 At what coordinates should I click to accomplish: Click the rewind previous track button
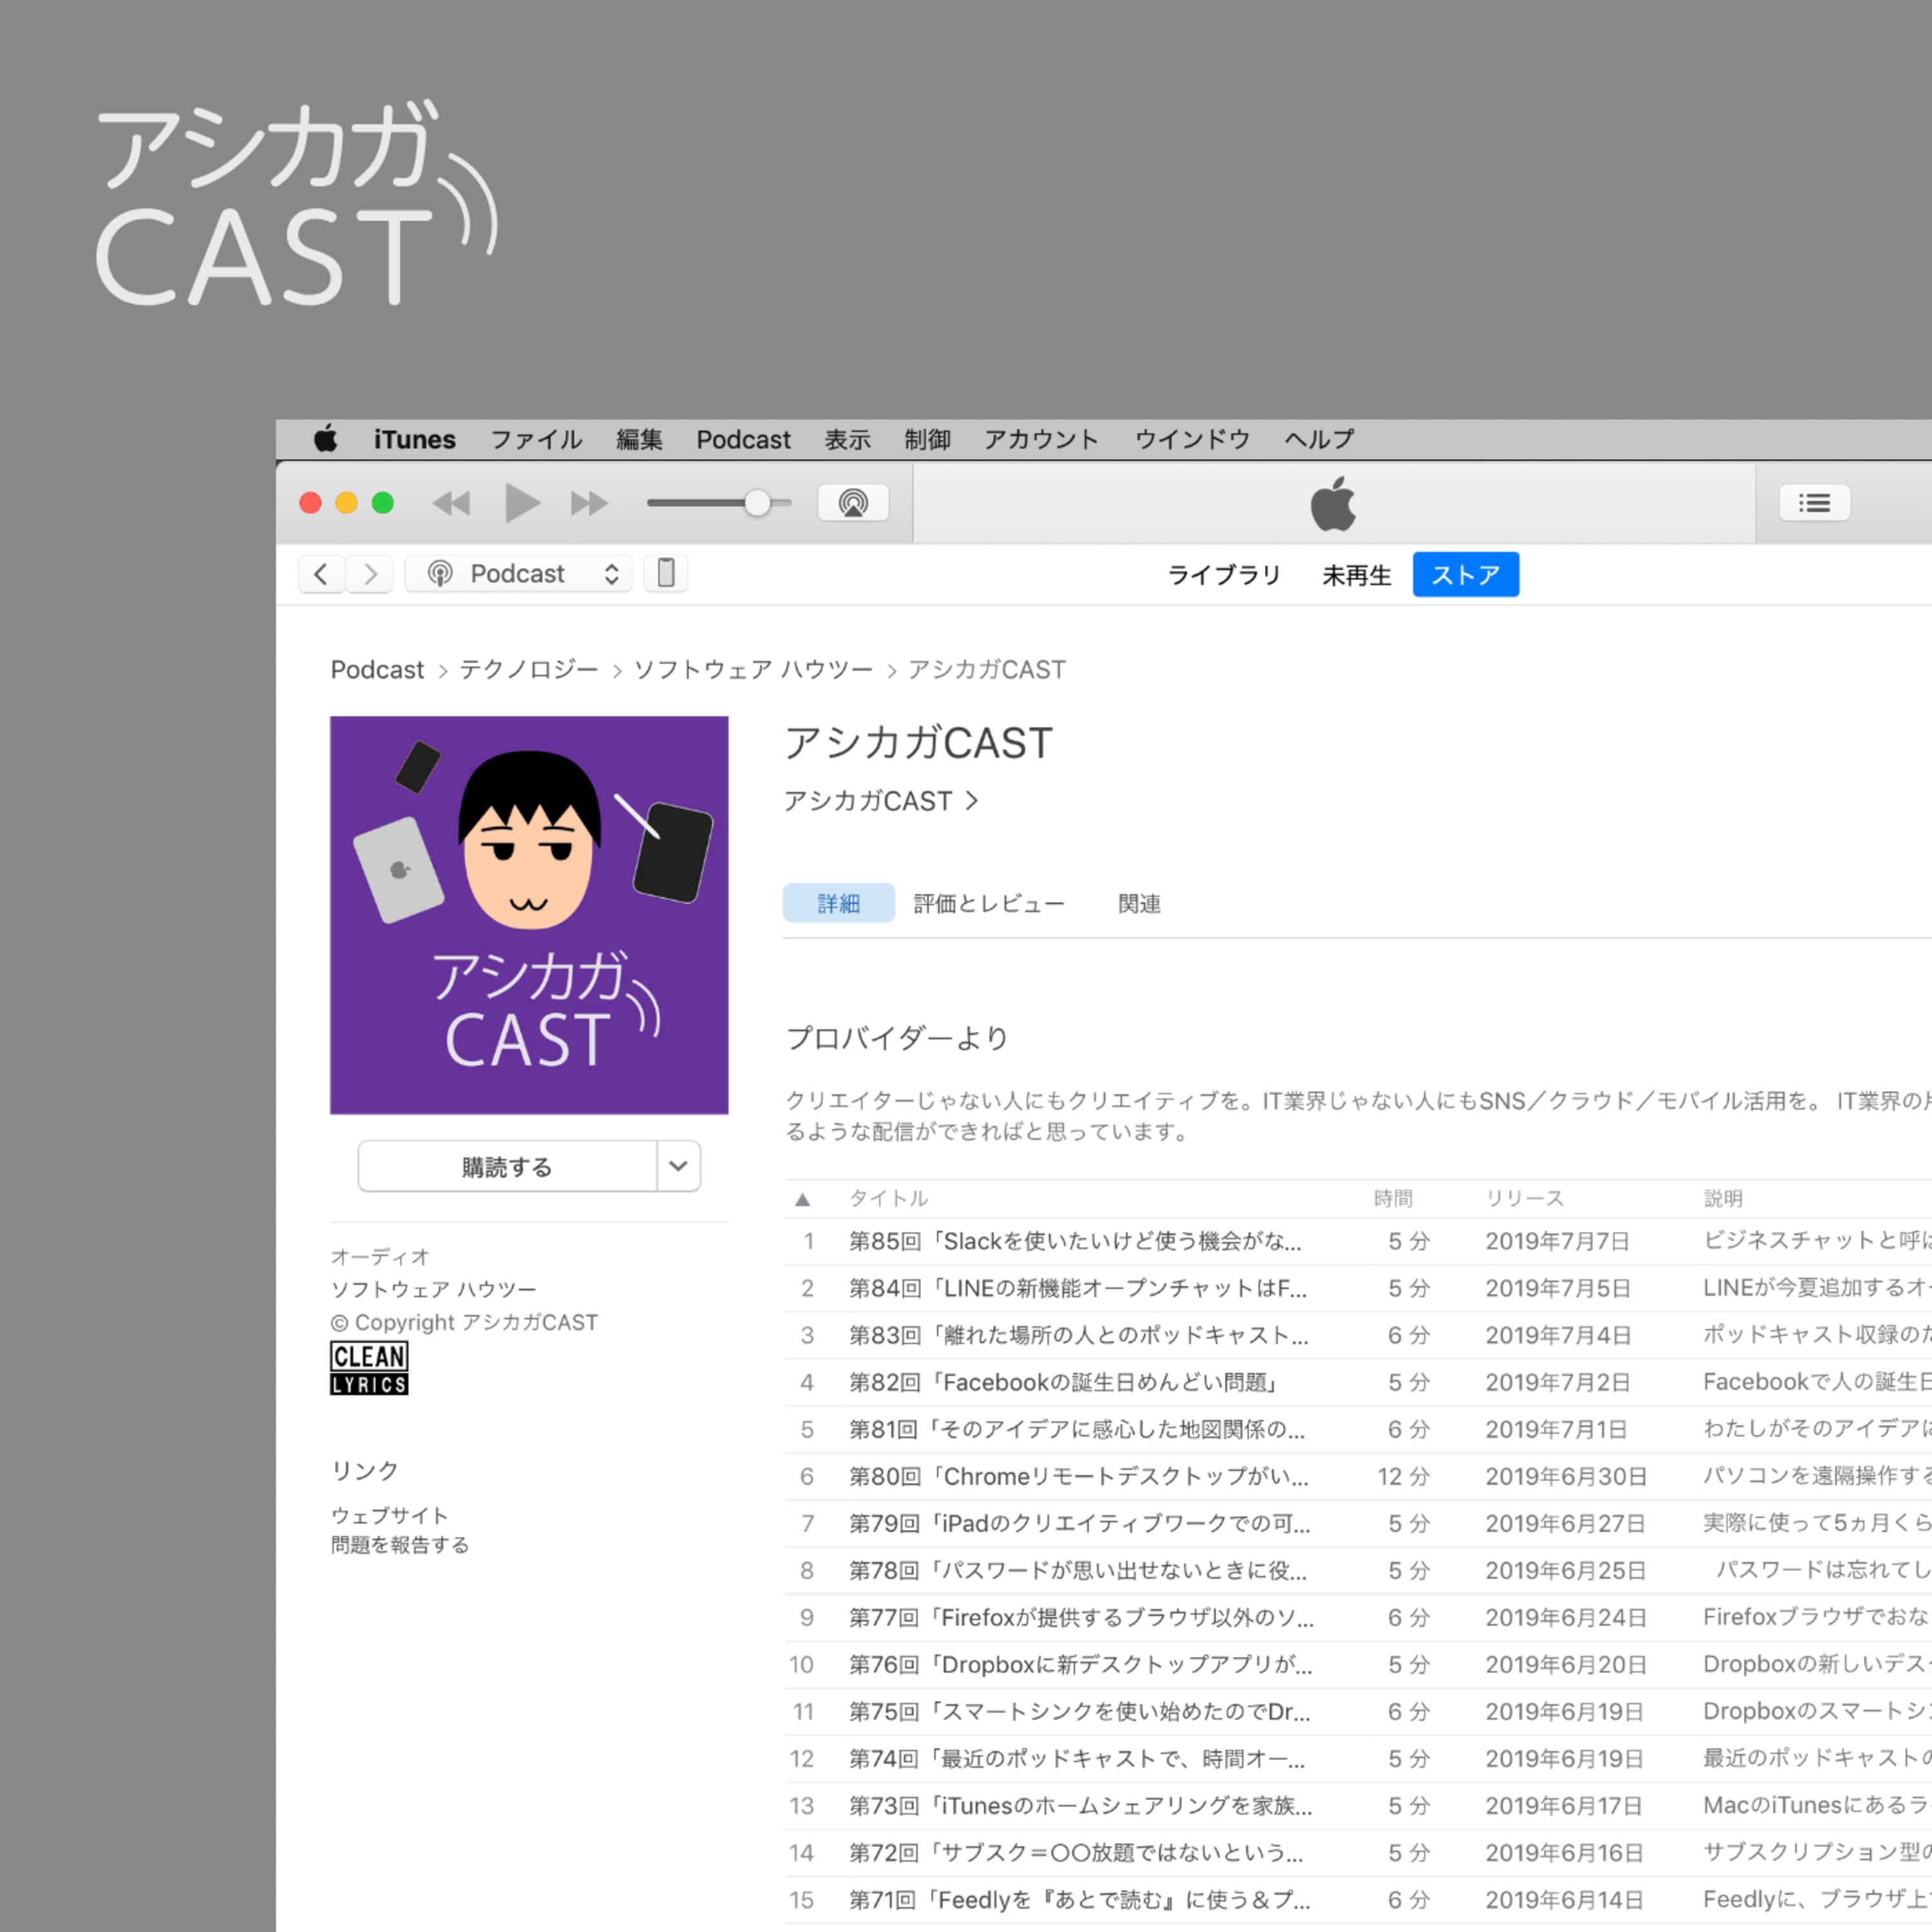coord(451,503)
